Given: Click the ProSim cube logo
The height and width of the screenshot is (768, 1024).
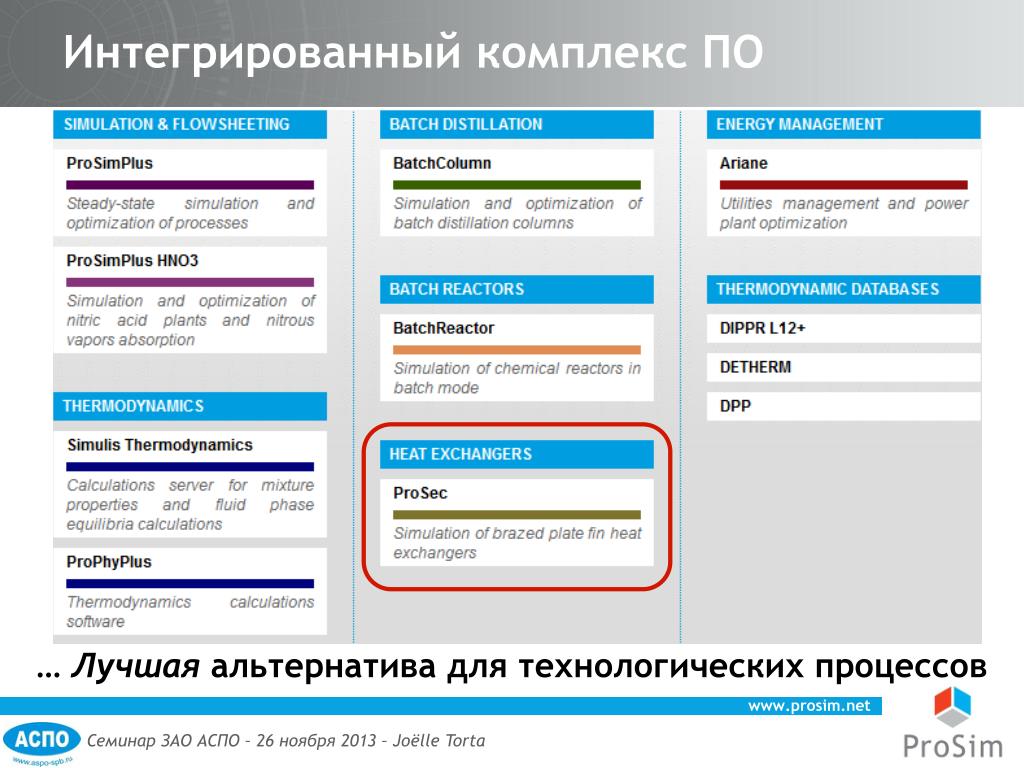Looking at the screenshot, I should coord(952,706).
